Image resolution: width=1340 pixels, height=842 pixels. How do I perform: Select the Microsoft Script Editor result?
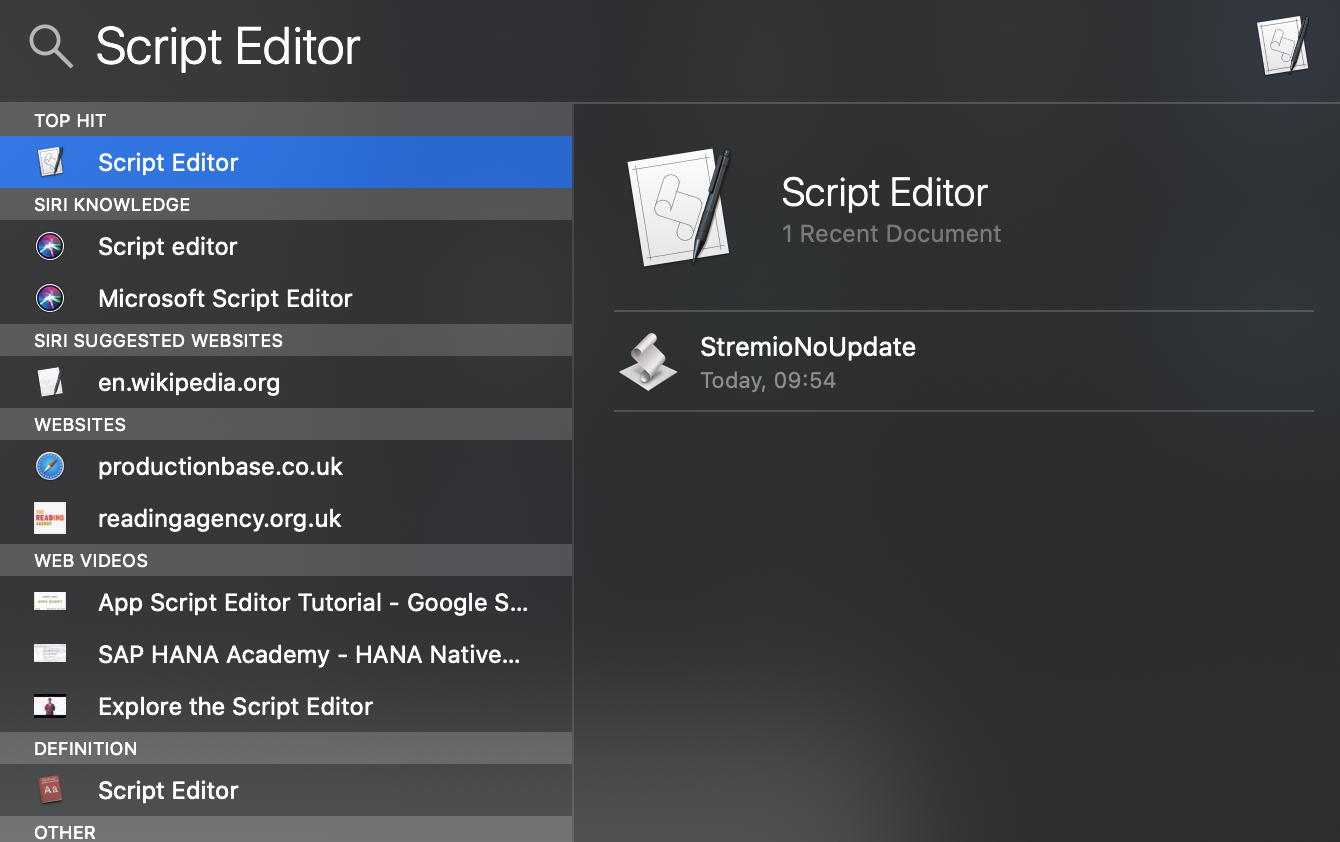[286, 298]
